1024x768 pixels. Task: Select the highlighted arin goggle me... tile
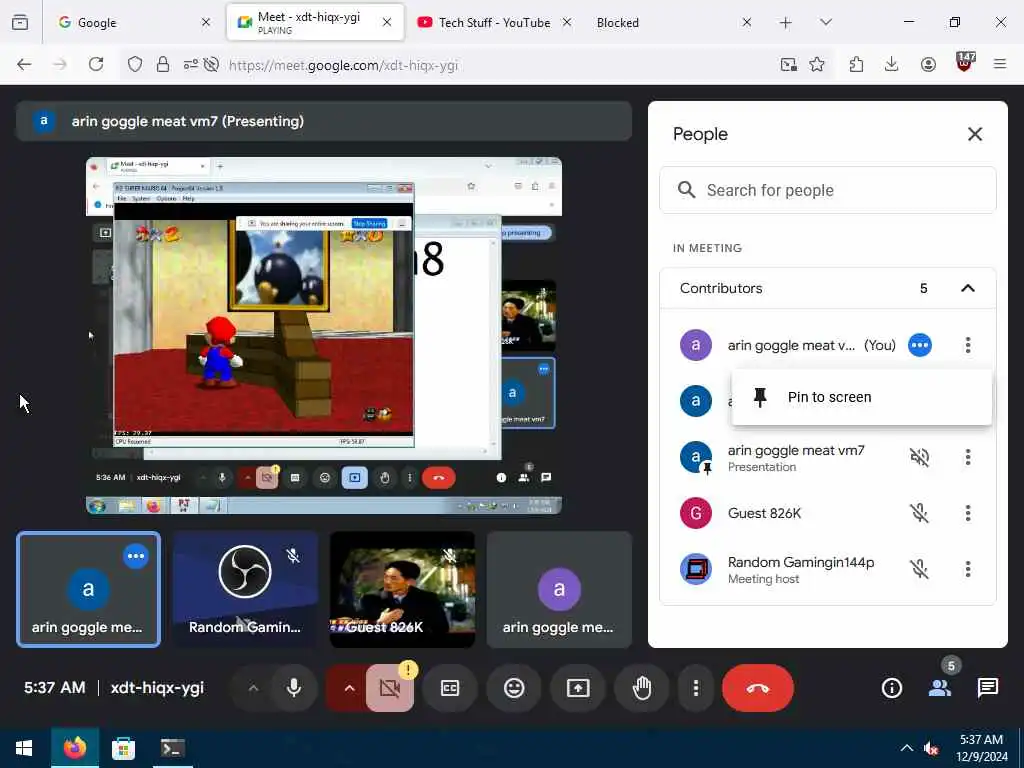[x=88, y=590]
